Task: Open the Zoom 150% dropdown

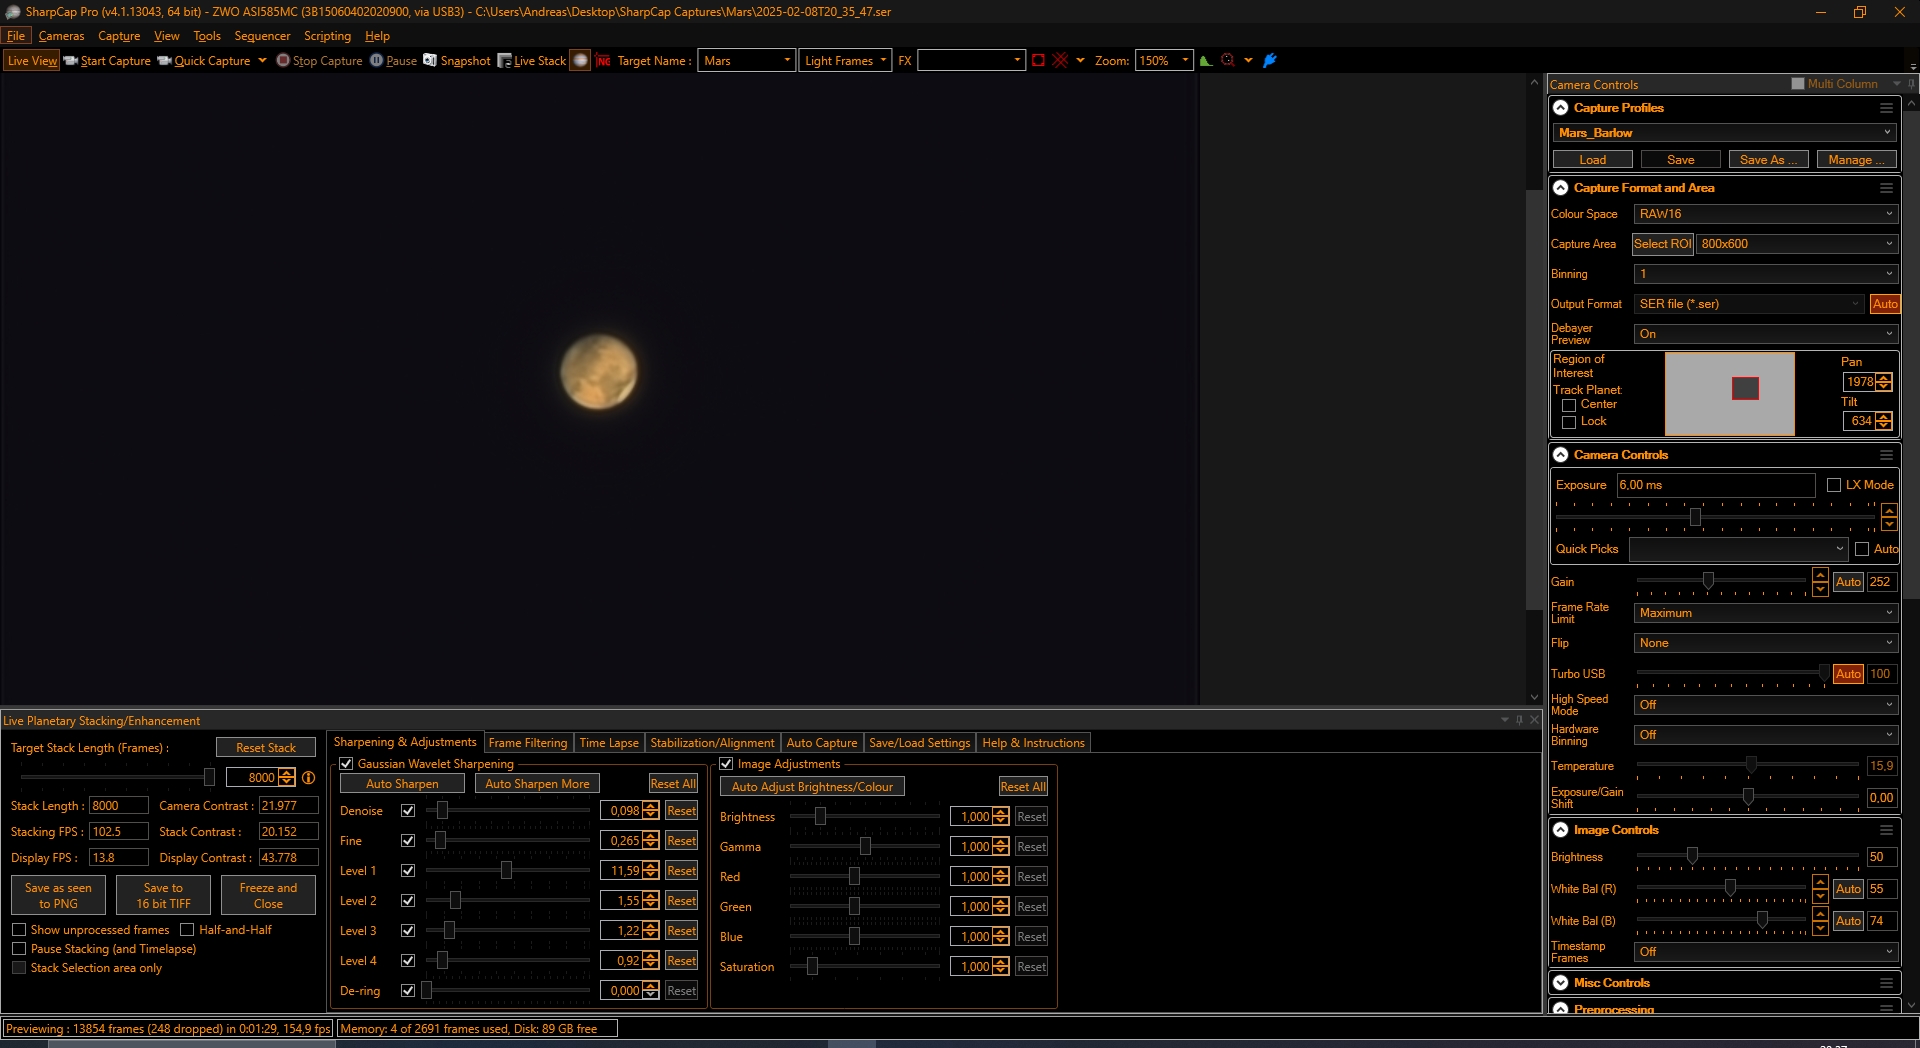Action: point(1164,61)
